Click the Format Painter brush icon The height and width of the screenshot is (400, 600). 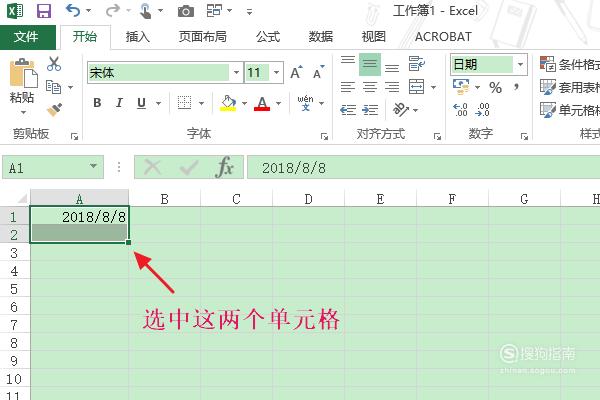[x=54, y=110]
